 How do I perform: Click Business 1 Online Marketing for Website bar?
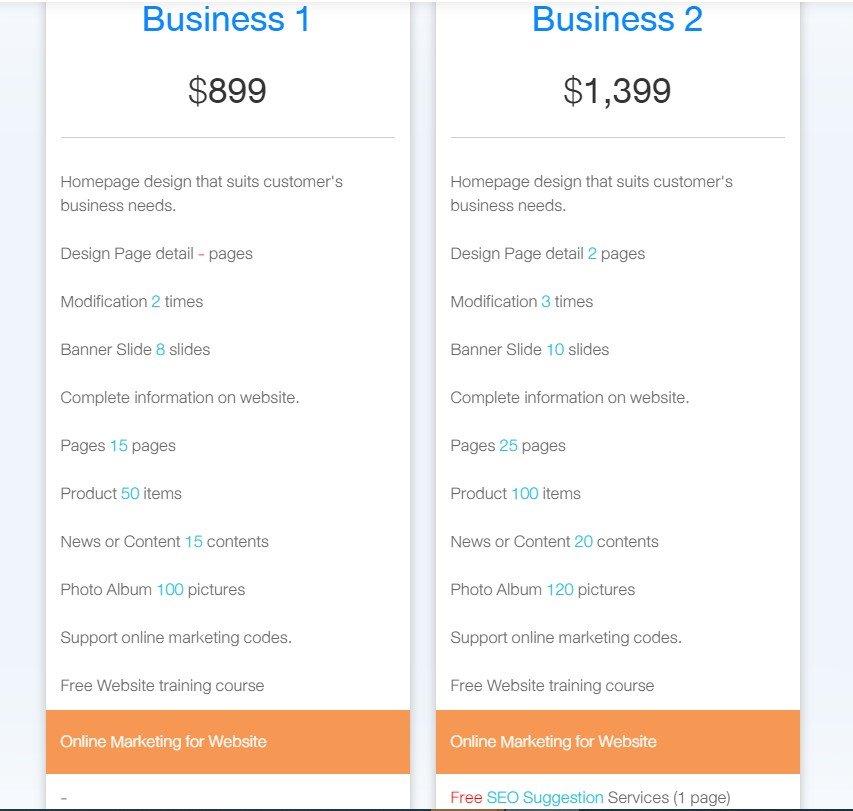click(228, 741)
